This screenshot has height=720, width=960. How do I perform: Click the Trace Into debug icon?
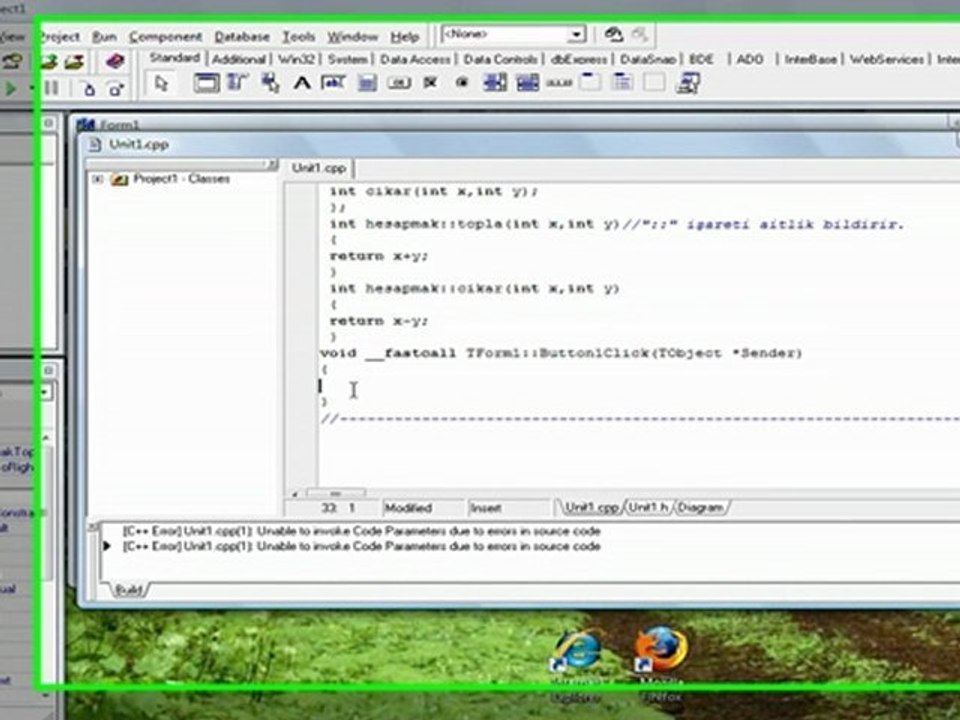[89, 89]
